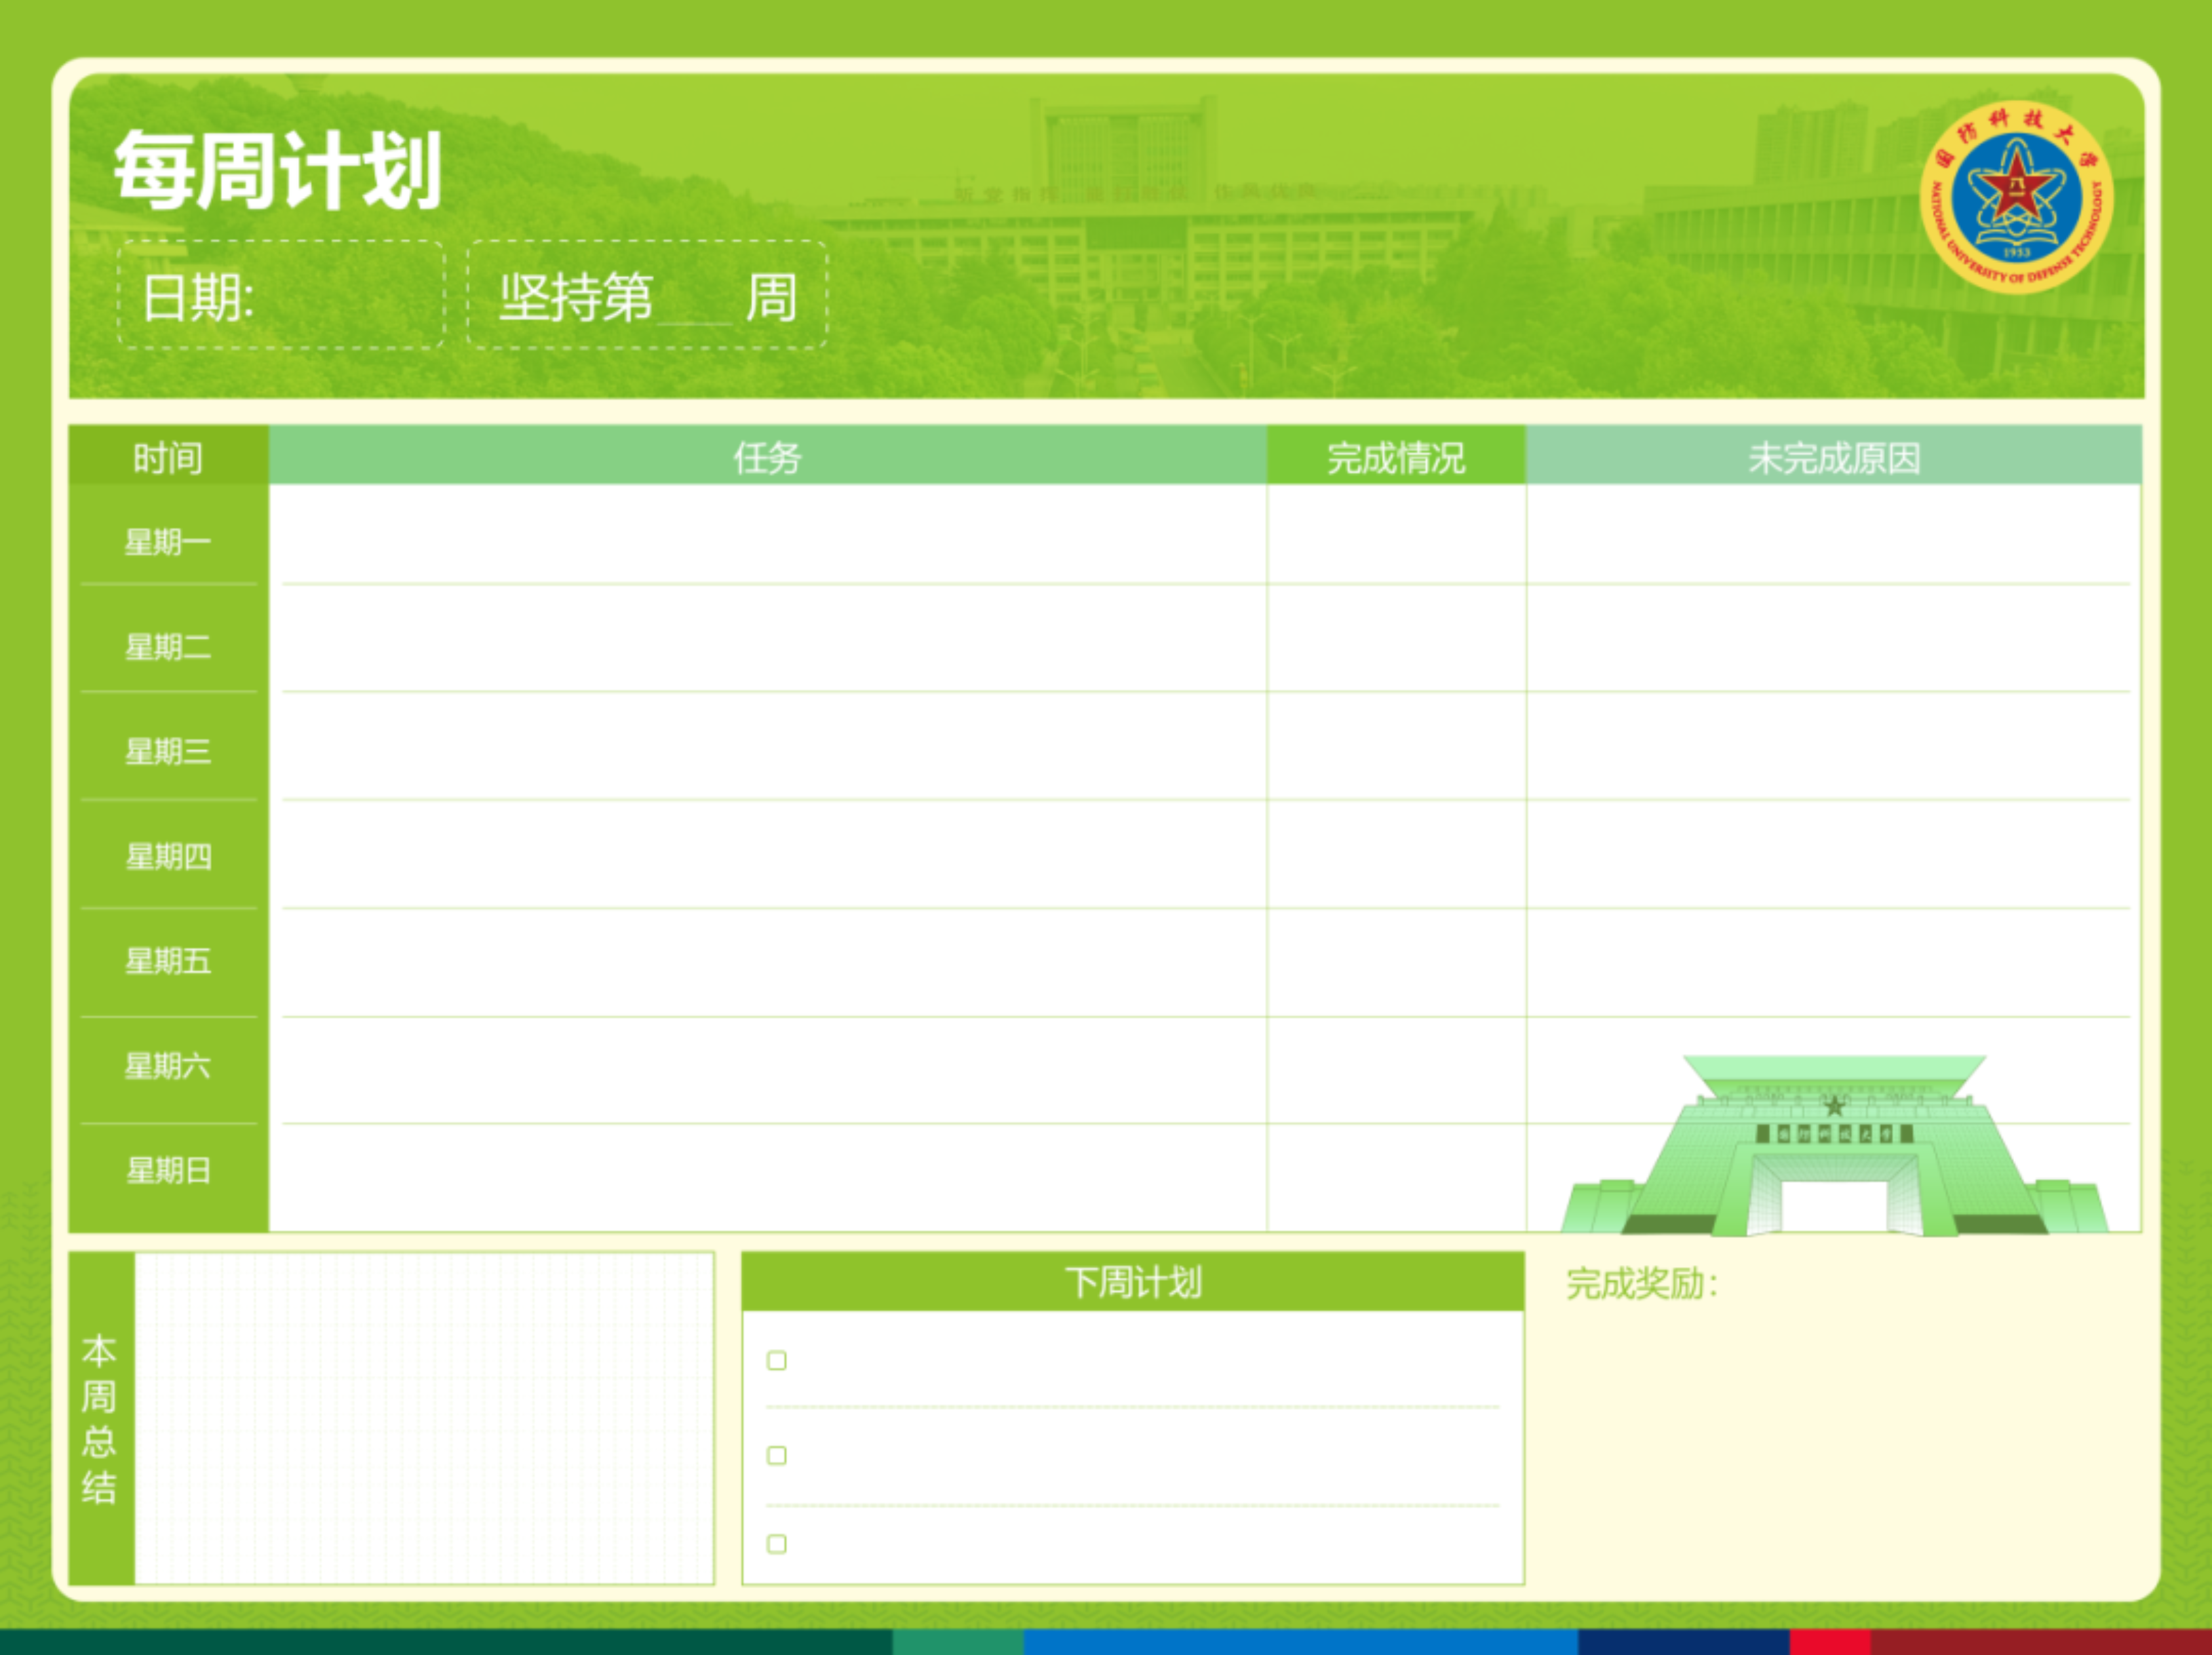Select the 完成情况 column header
The height and width of the screenshot is (1655, 2212).
tap(1396, 457)
